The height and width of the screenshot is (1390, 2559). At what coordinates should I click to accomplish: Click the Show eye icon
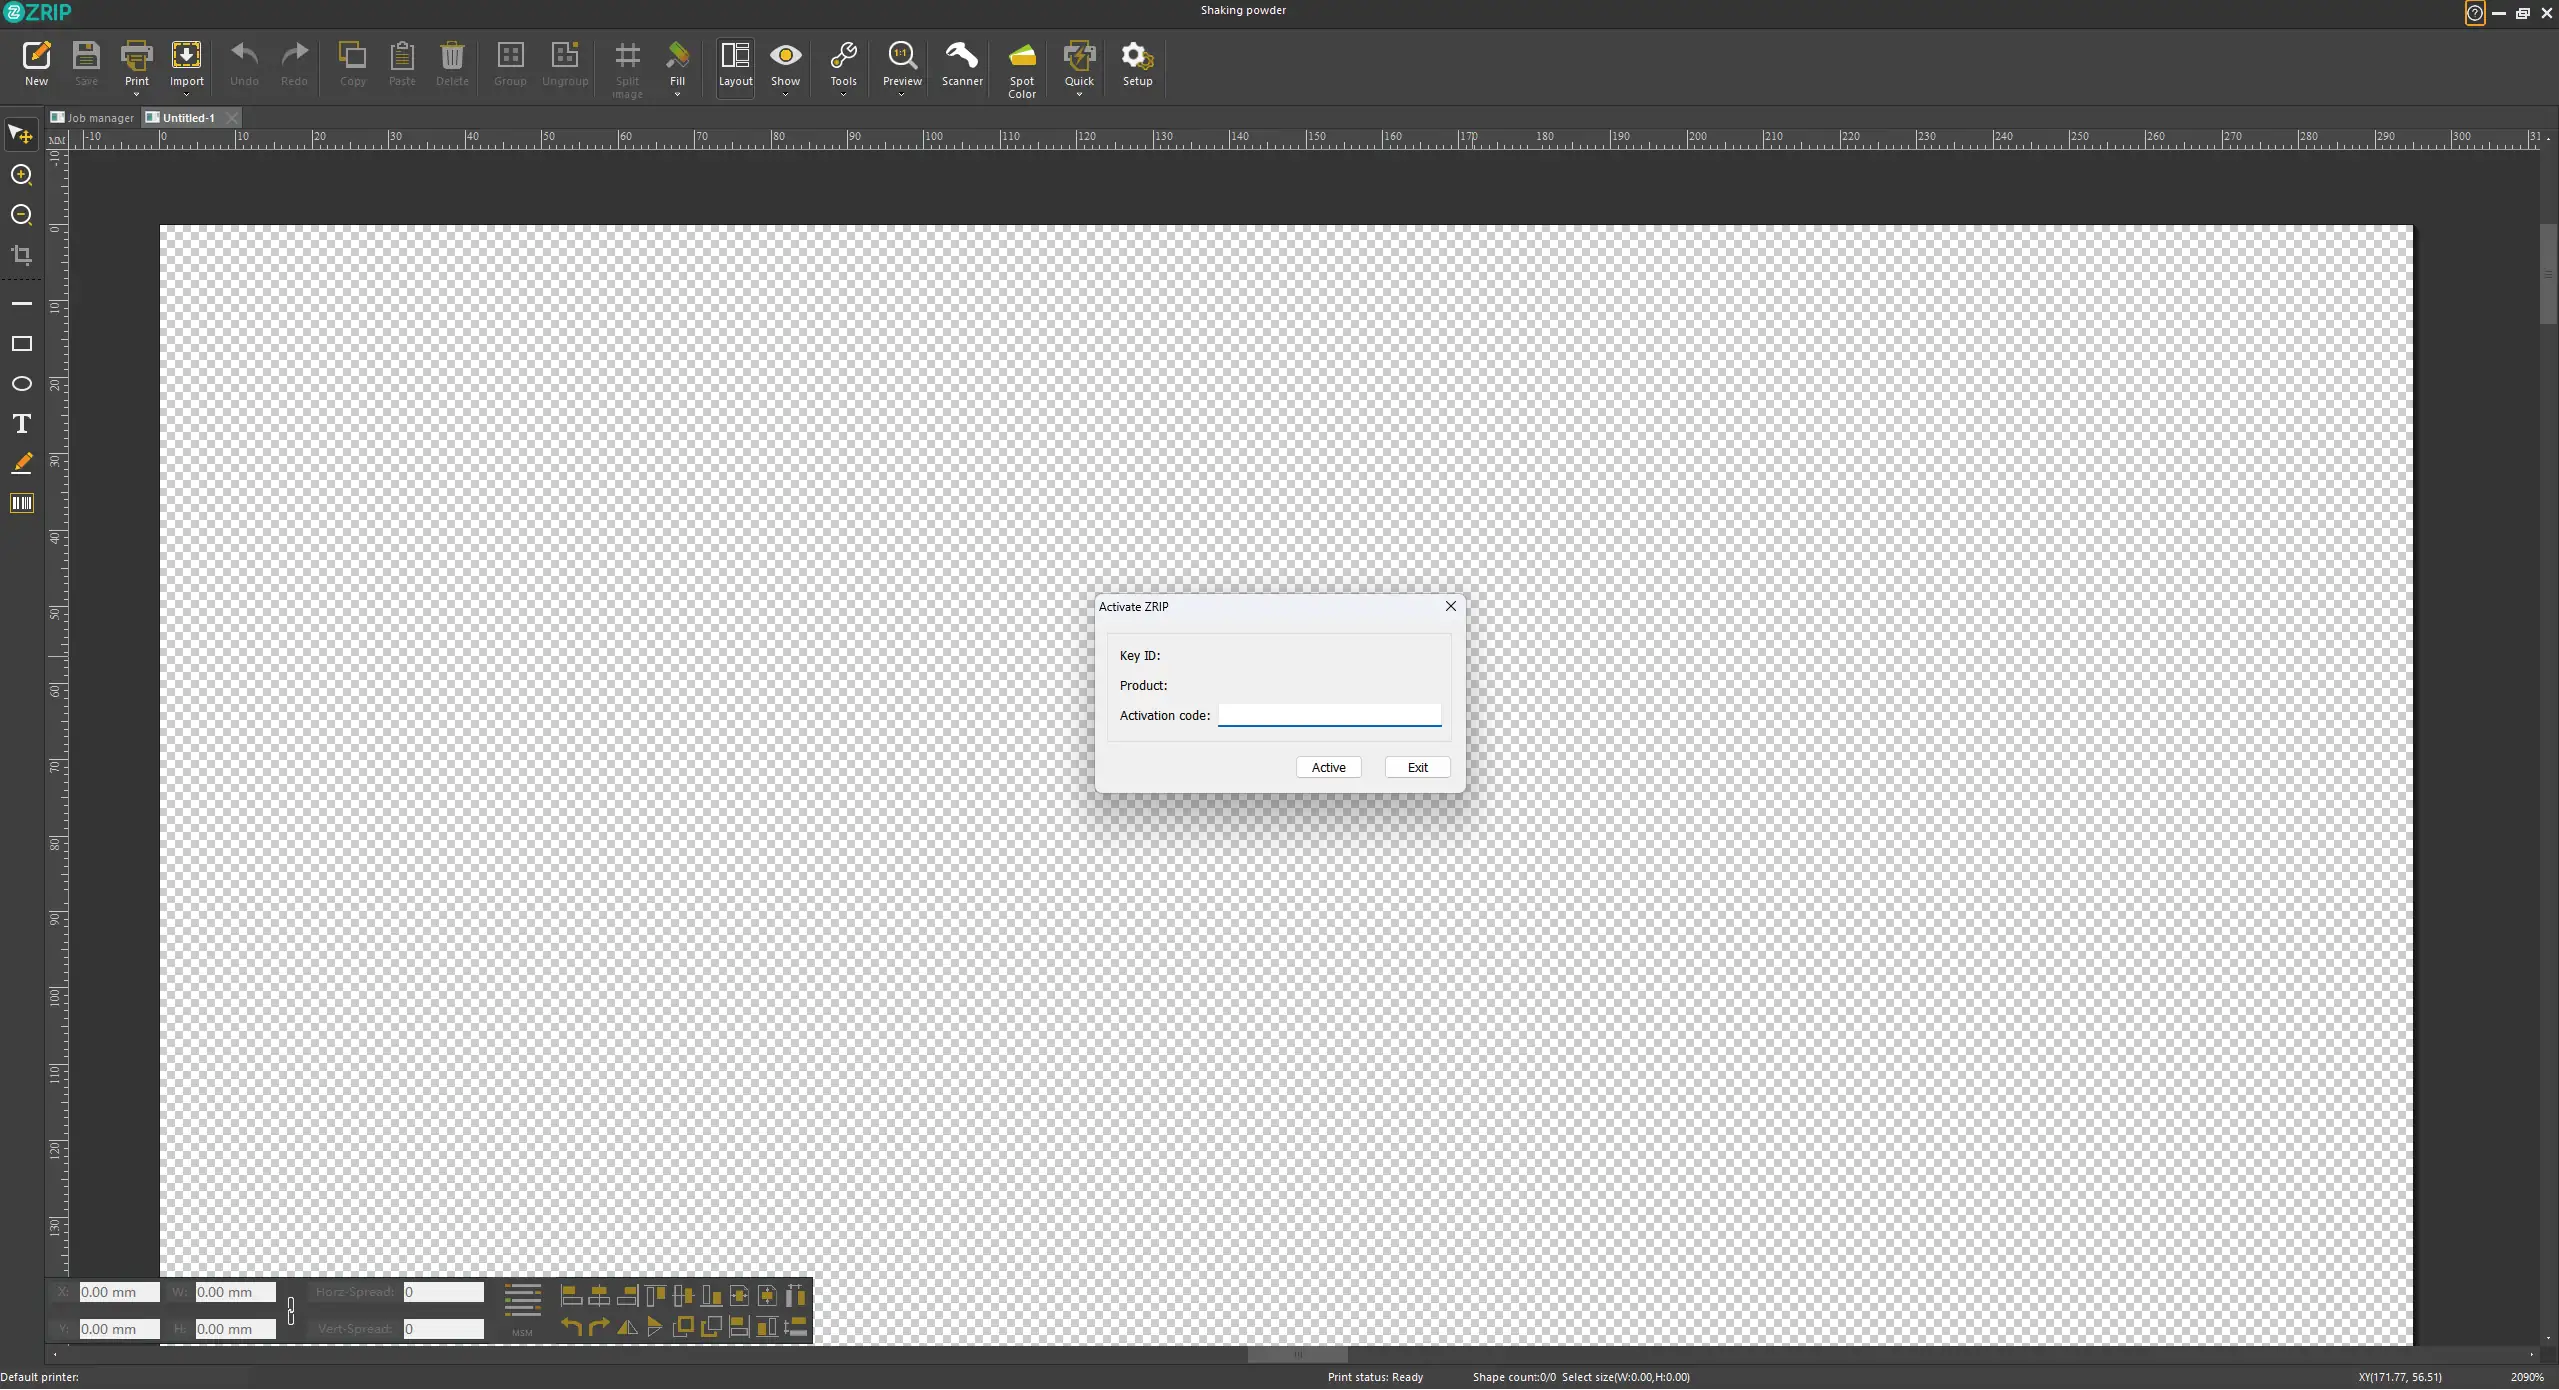(x=785, y=56)
